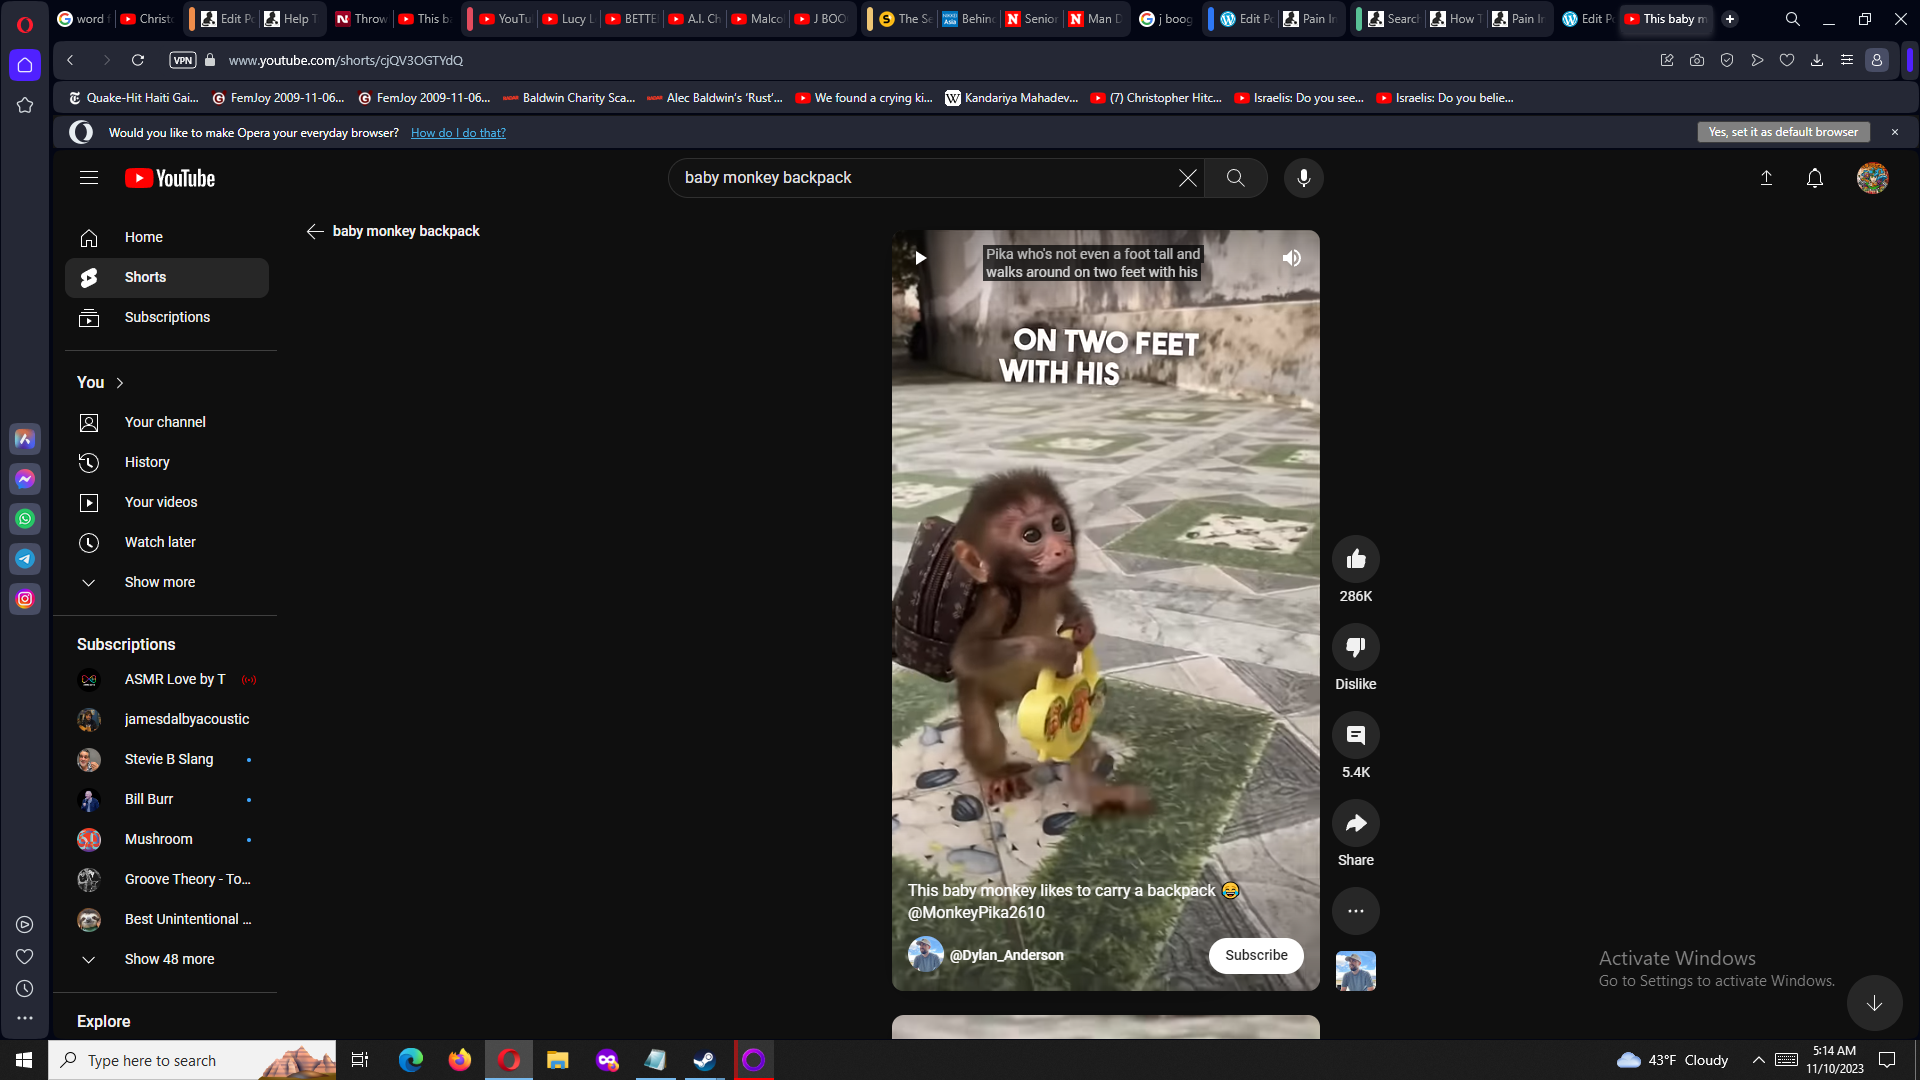Click the voice search microphone icon
Image resolution: width=1920 pixels, height=1080 pixels.
tap(1303, 178)
